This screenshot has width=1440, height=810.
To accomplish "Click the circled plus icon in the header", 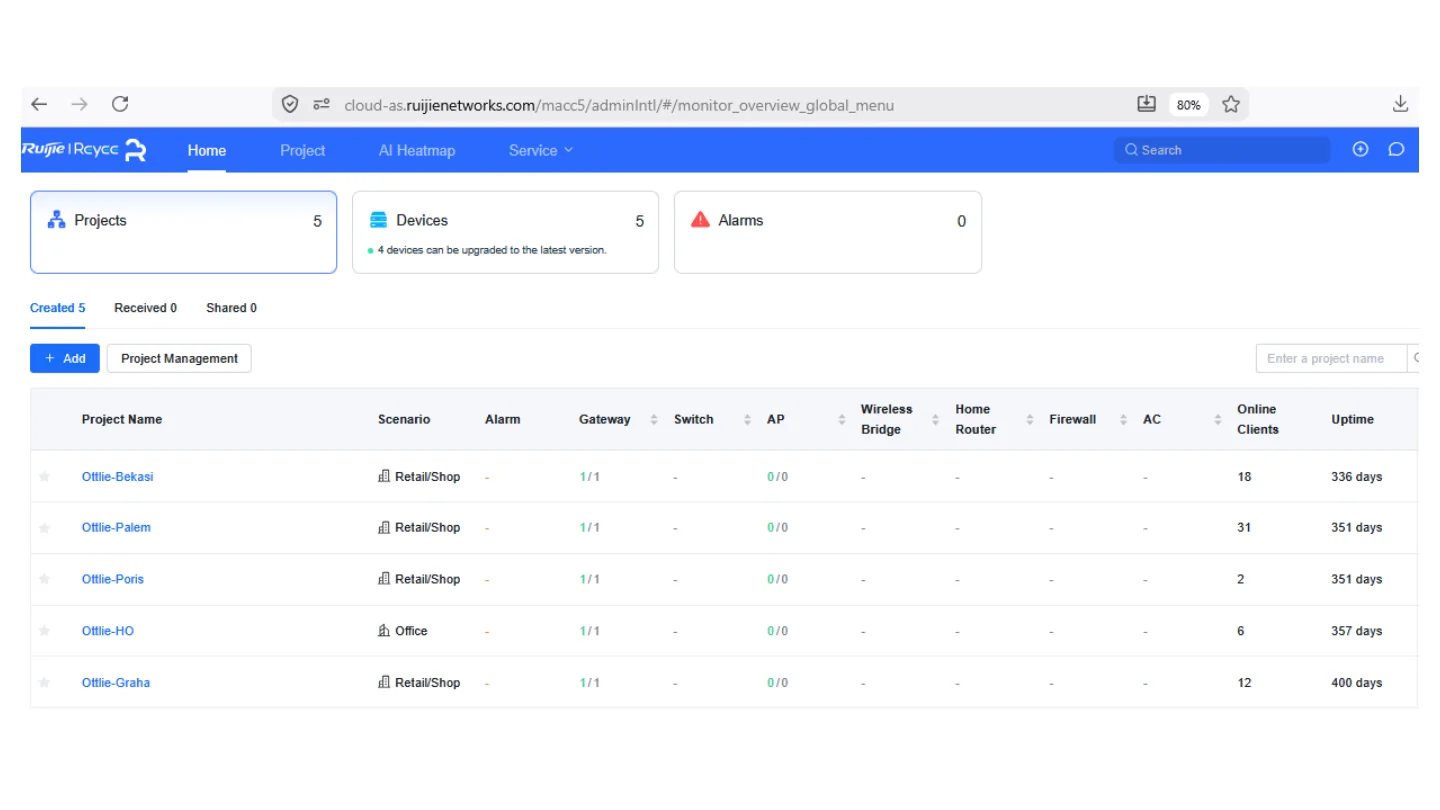I will tap(1360, 150).
